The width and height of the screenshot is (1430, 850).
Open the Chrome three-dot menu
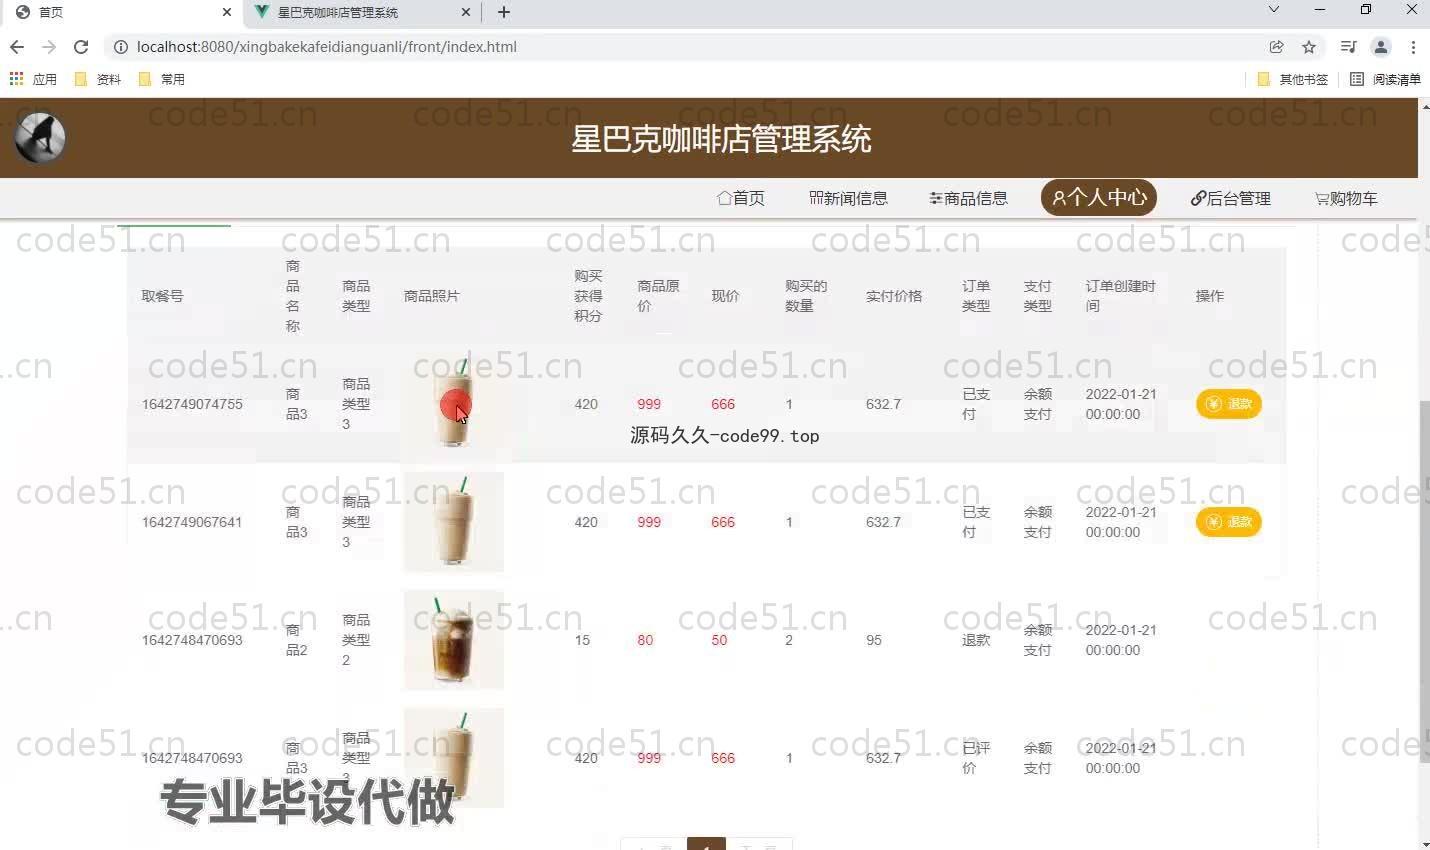point(1413,47)
